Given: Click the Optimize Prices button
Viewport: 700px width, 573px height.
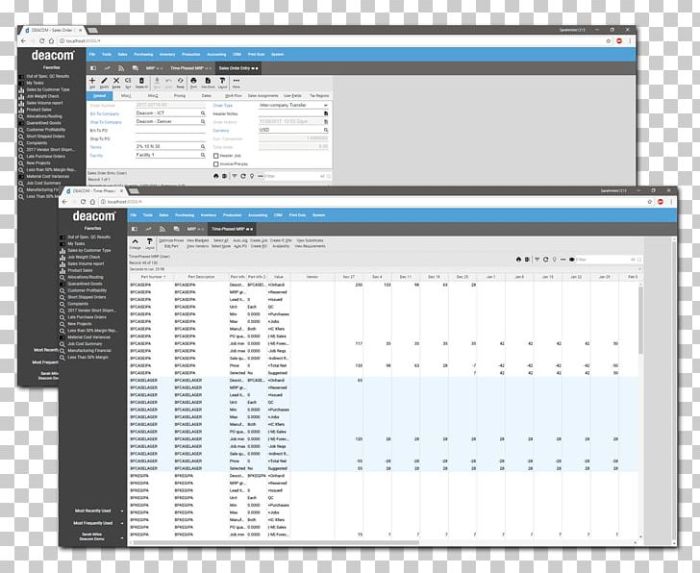Looking at the screenshot, I should point(171,241).
